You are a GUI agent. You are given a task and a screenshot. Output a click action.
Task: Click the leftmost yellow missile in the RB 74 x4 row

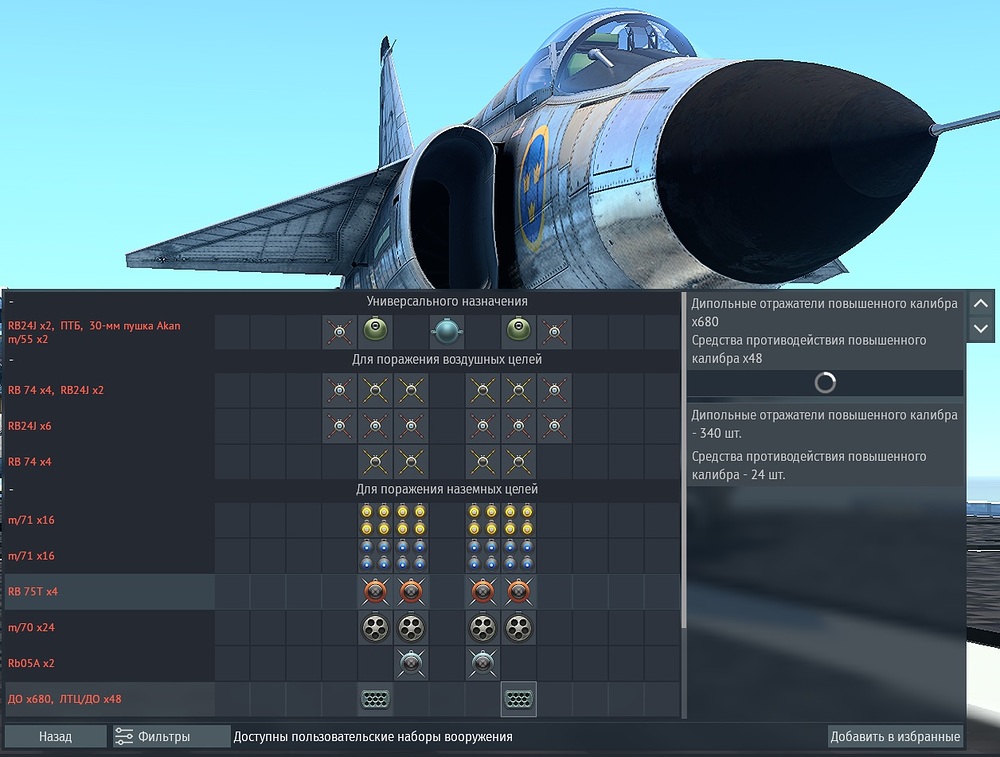(375, 462)
